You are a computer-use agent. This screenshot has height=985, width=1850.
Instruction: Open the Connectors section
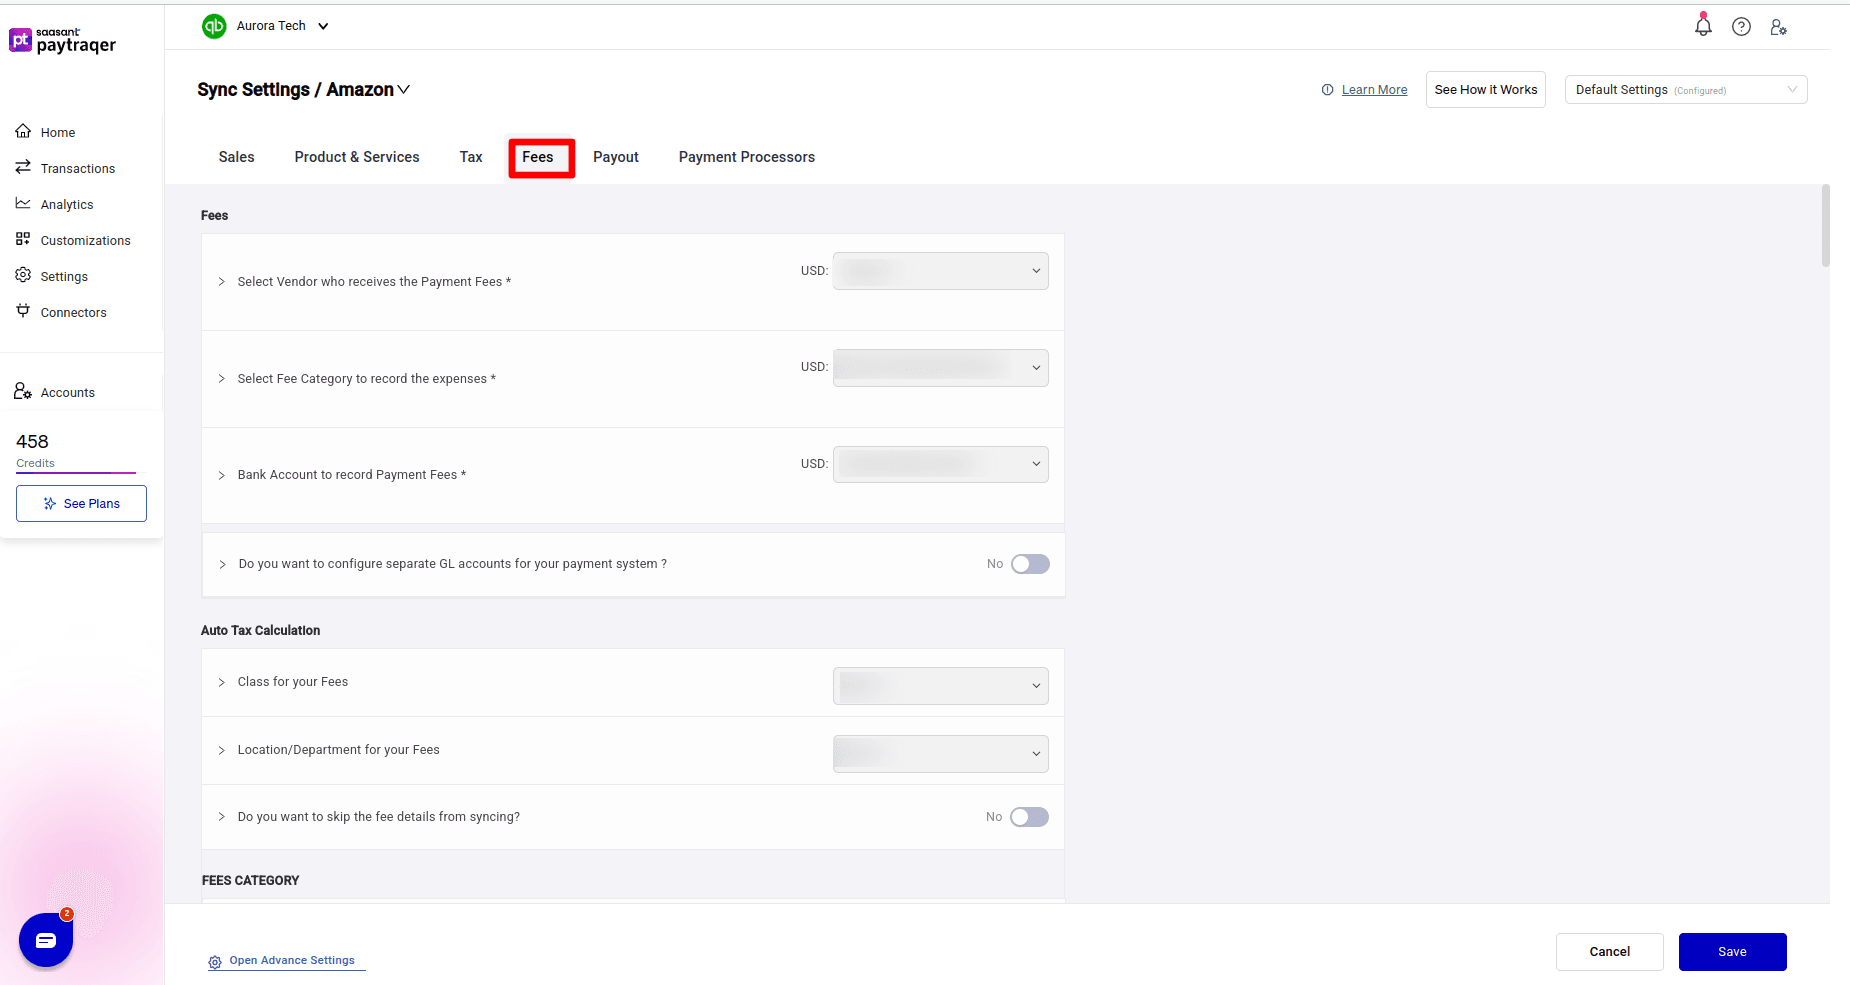click(x=24, y=312)
